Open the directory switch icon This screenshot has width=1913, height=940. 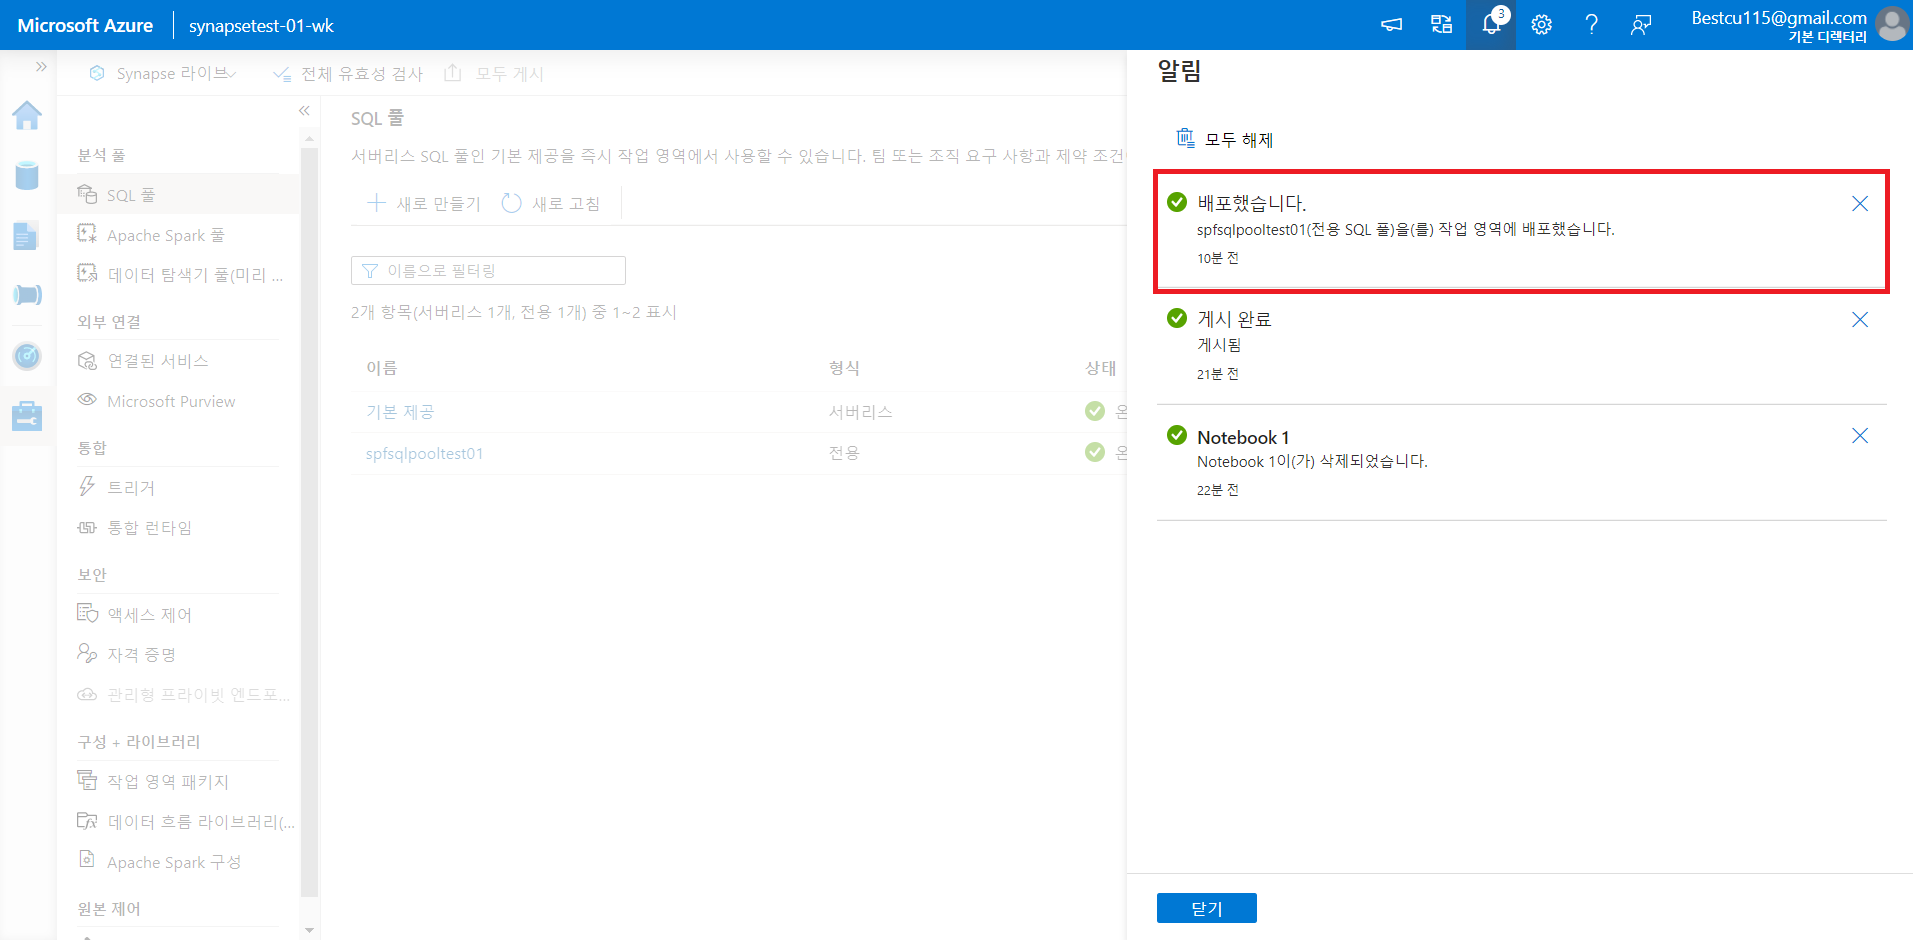pos(1441,25)
